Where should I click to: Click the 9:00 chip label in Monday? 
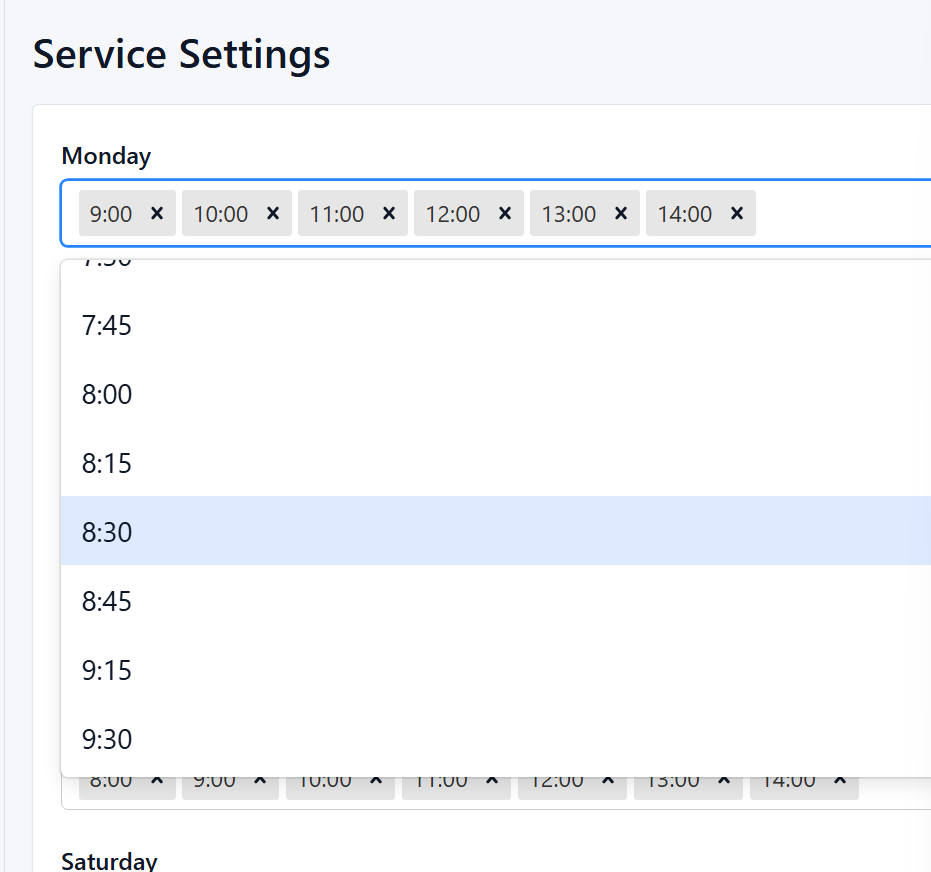click(x=111, y=214)
